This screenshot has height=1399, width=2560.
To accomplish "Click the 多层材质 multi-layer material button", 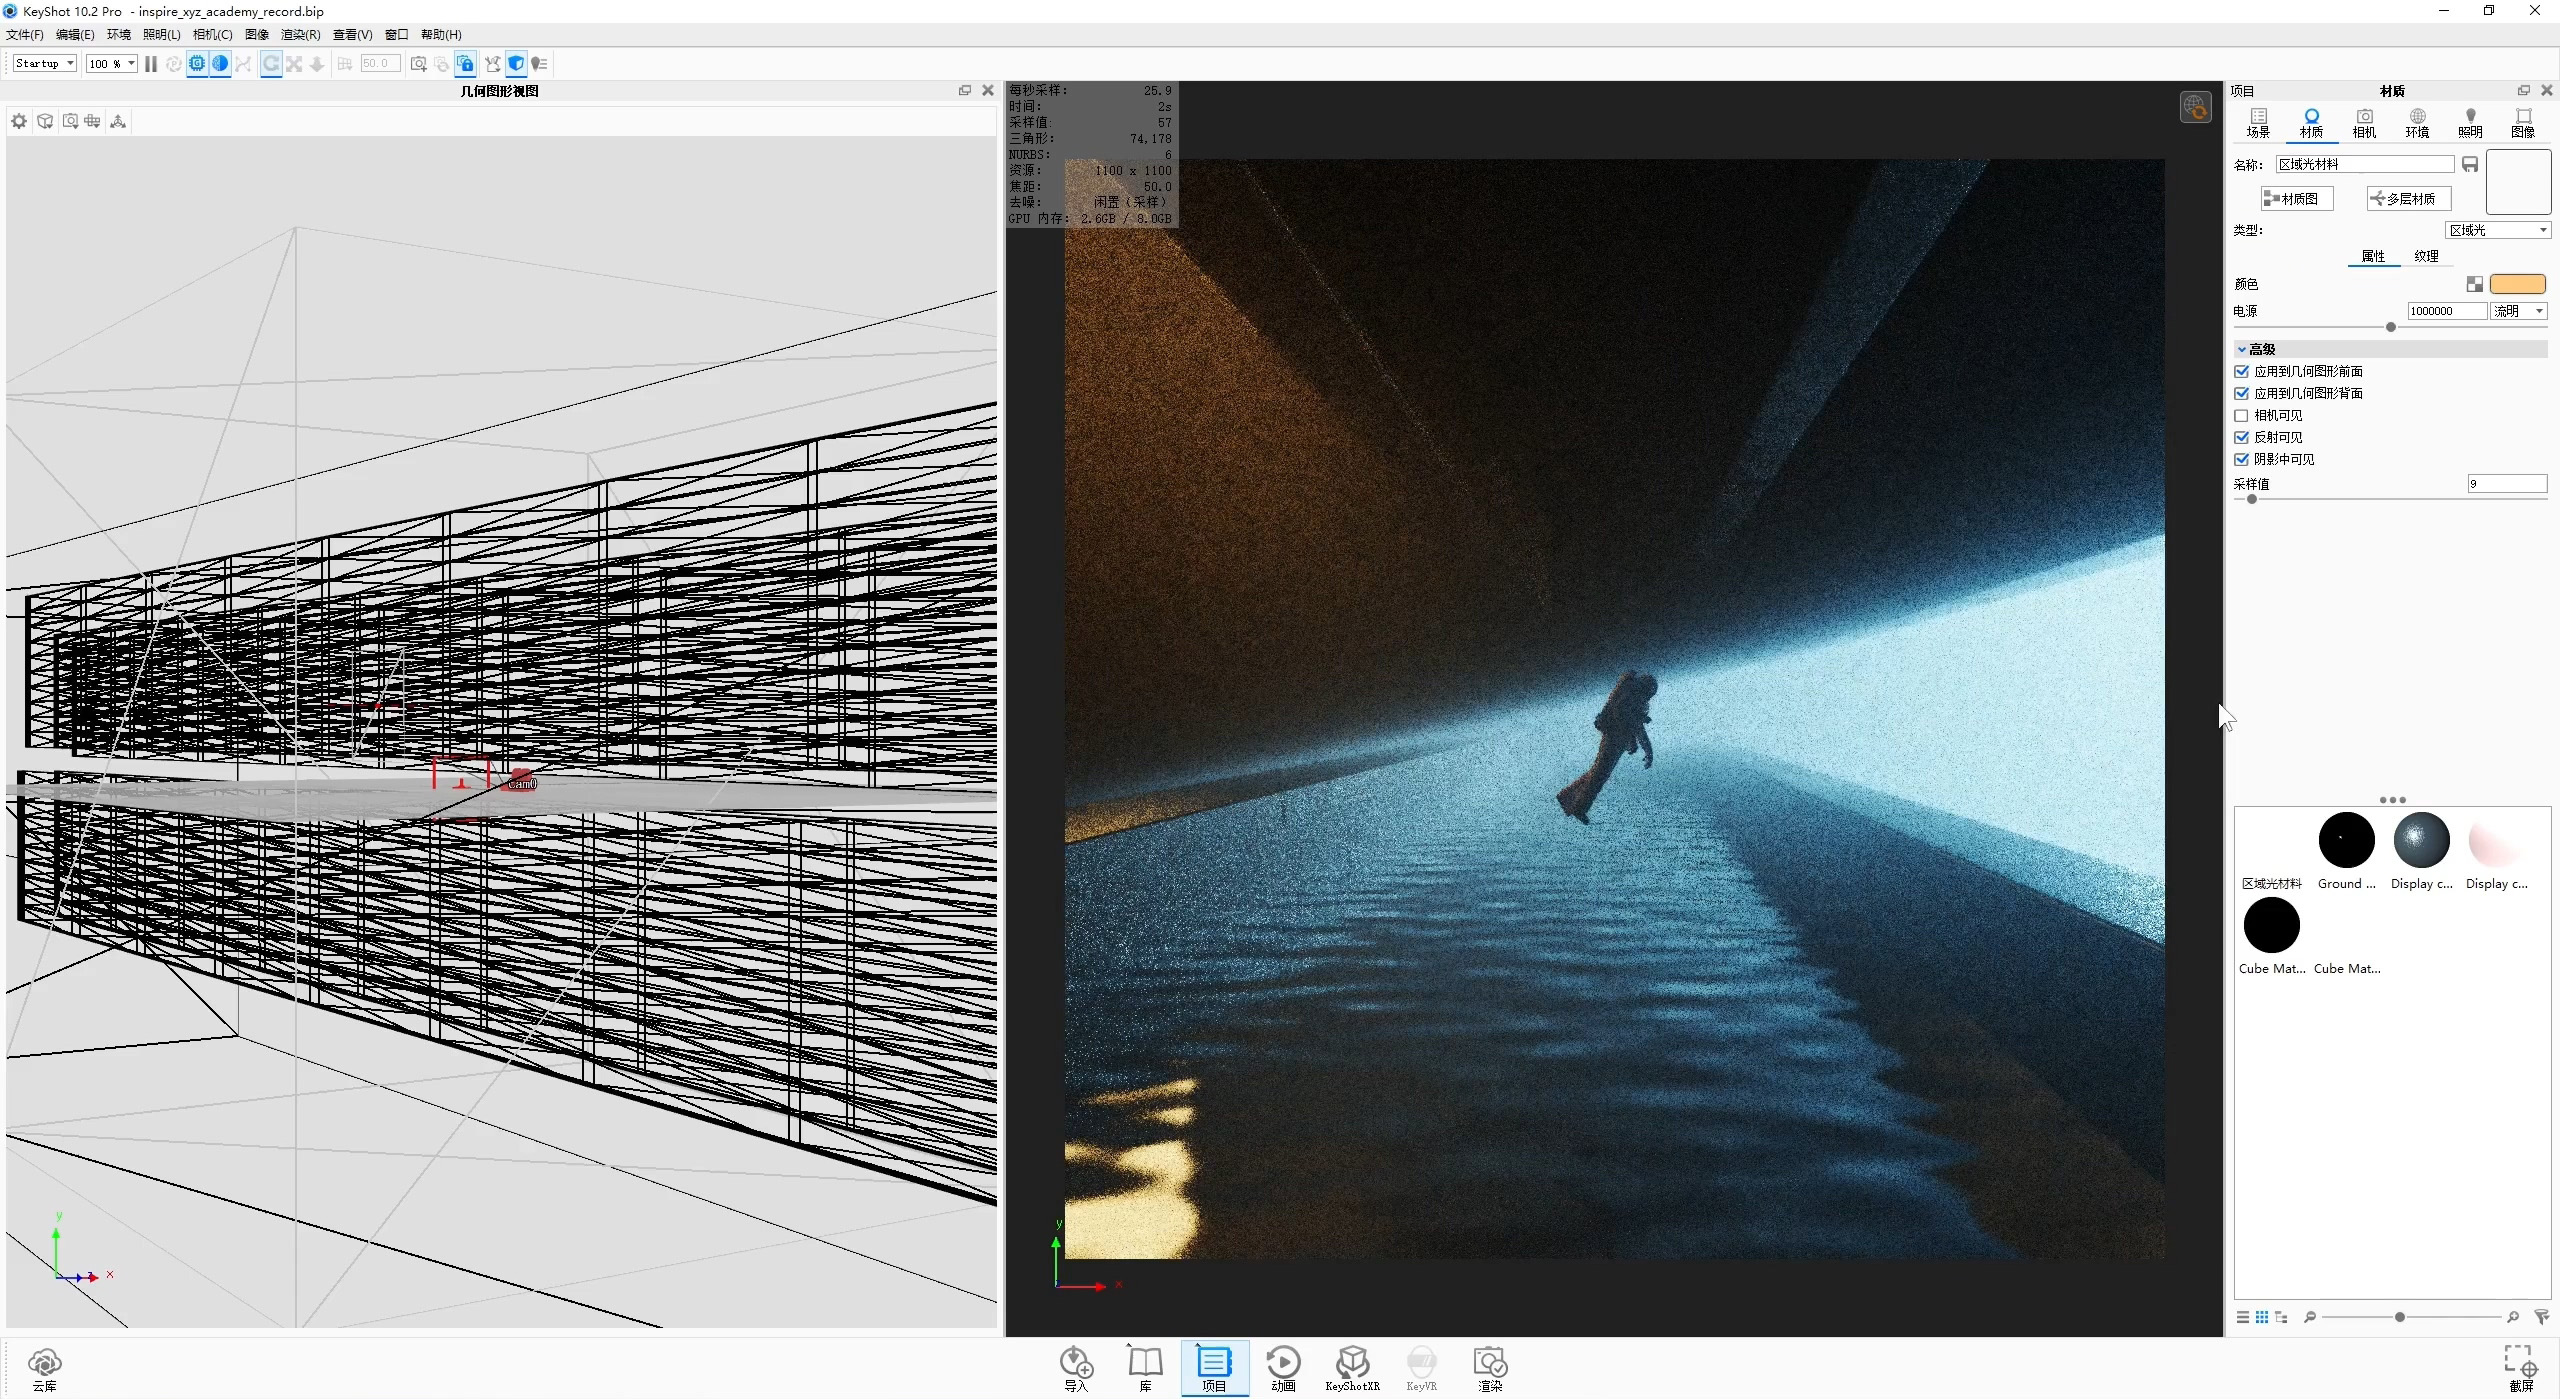I will click(2407, 198).
